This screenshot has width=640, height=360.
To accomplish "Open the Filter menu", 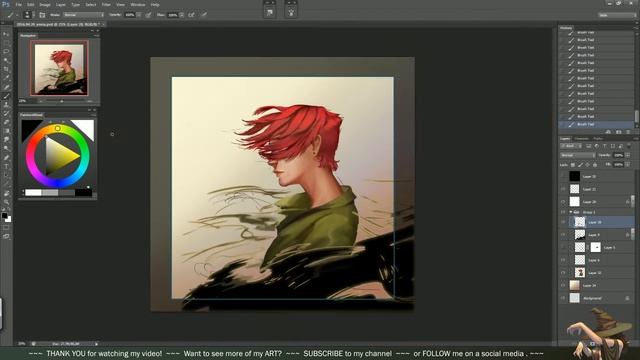I will click(106, 4).
